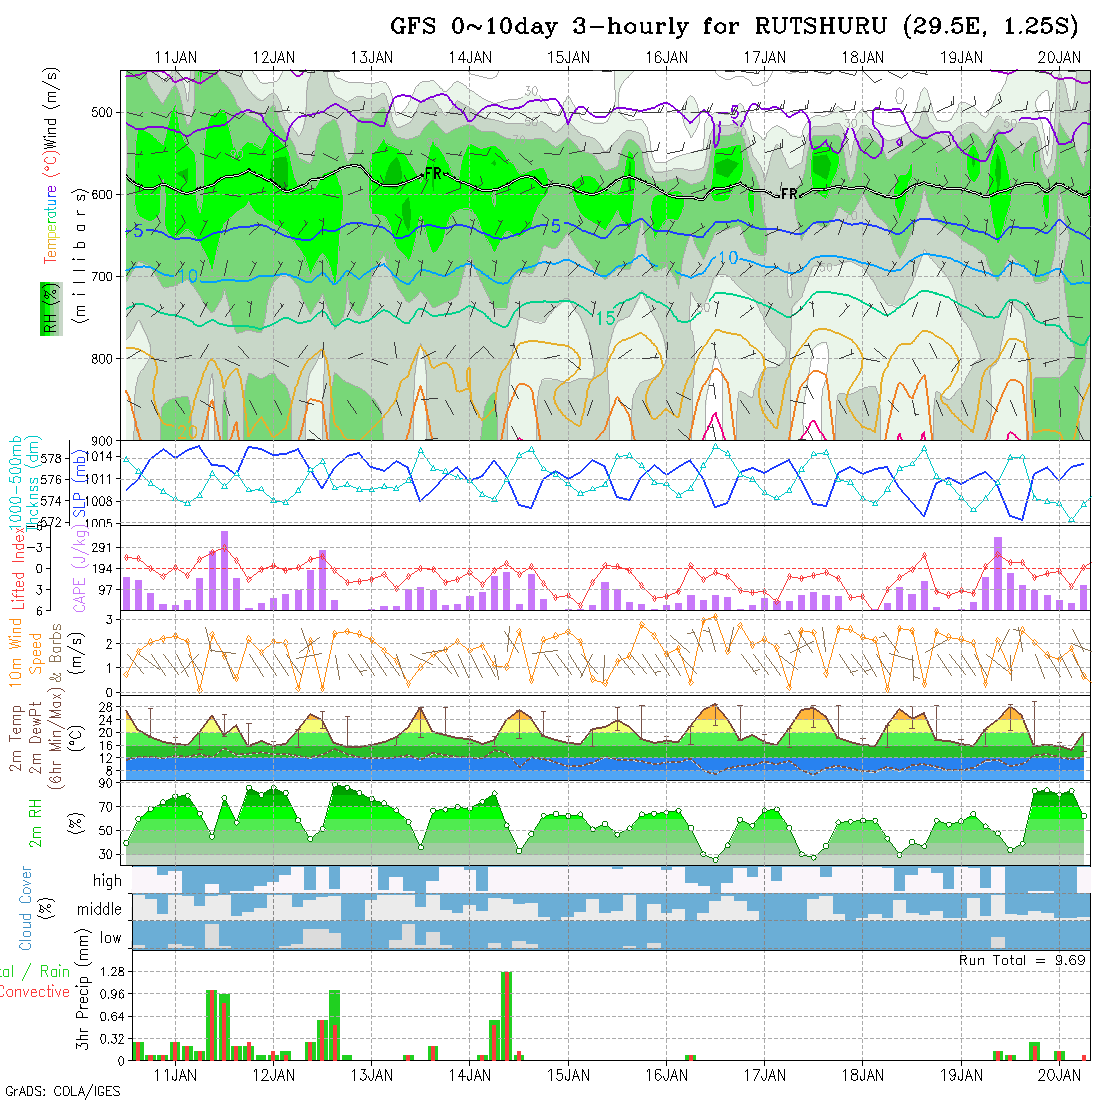Click the 19JAN label on bottom axis
The image size is (1100, 1100).
(x=961, y=1075)
